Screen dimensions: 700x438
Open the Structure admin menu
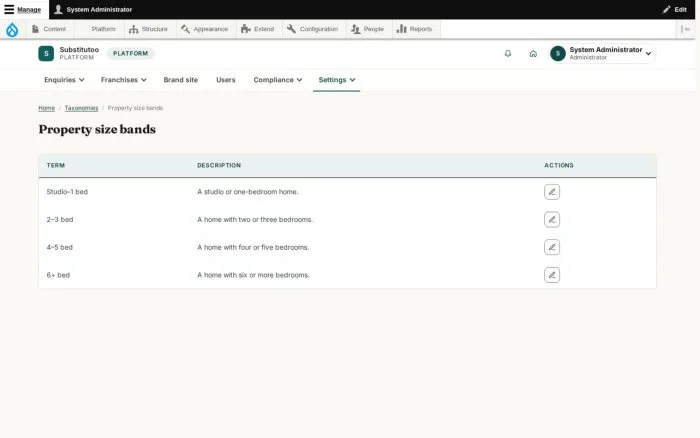tap(149, 29)
